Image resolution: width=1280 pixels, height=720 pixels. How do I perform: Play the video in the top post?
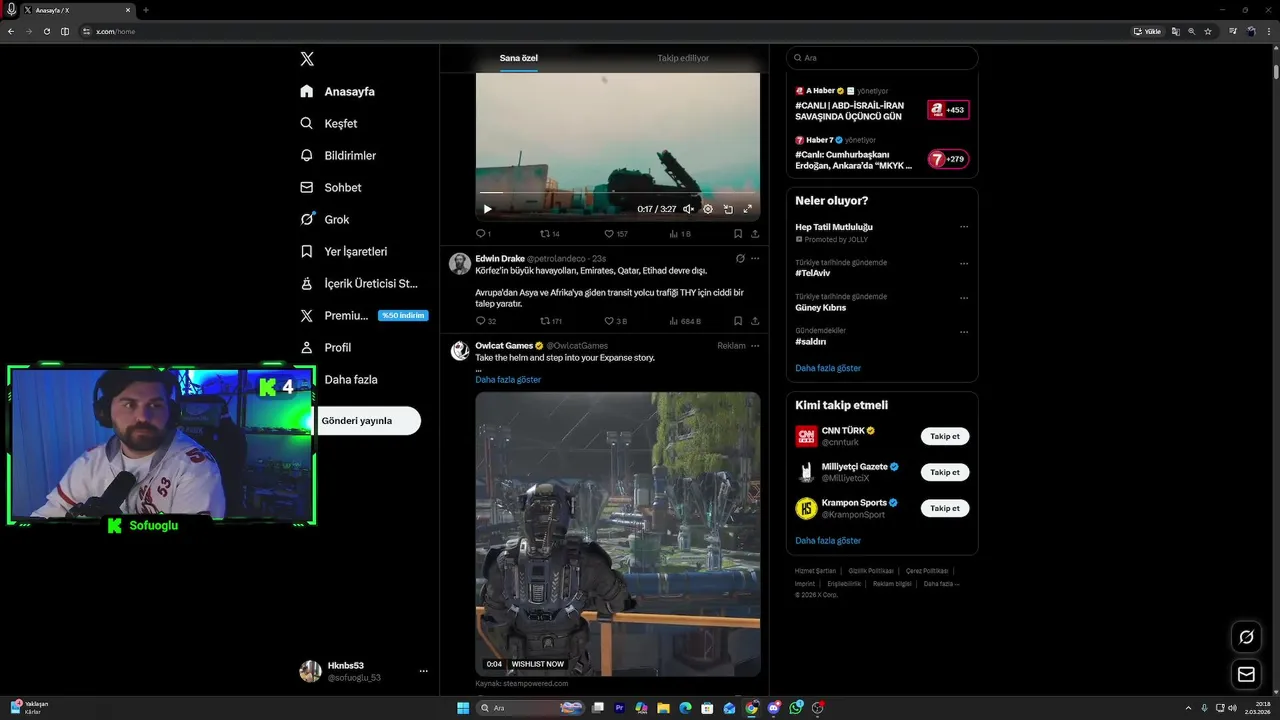coord(488,209)
